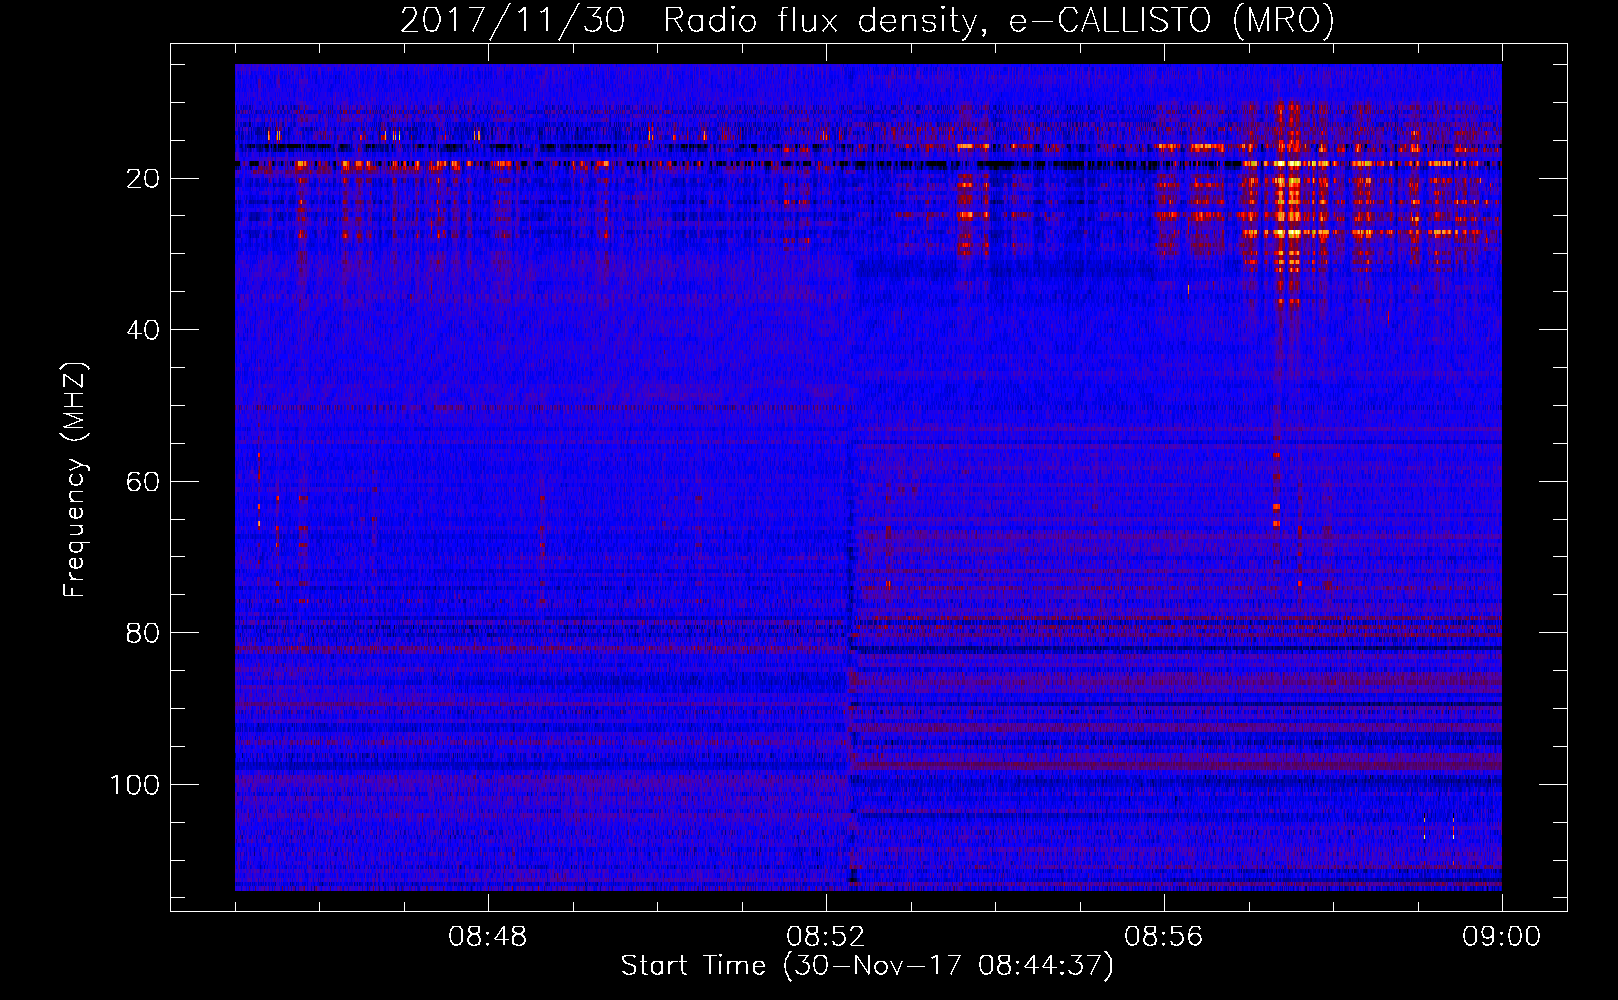Click the 09:00 time tick label

(x=1502, y=937)
